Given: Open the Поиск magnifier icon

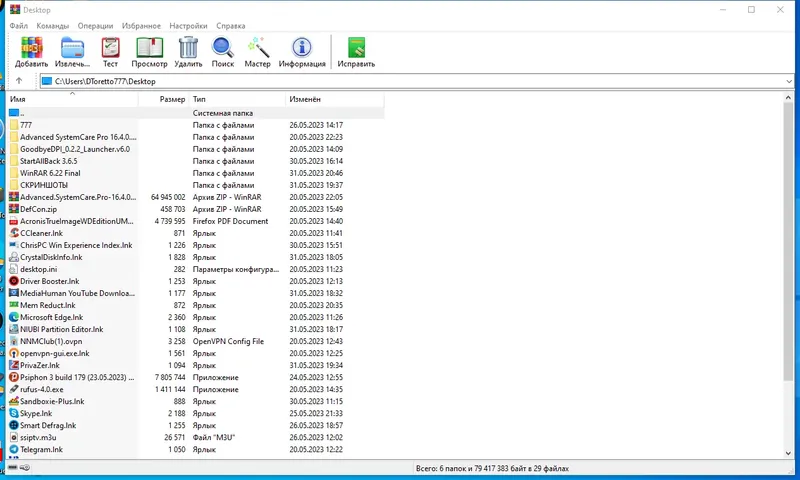Looking at the screenshot, I should pyautogui.click(x=223, y=48).
